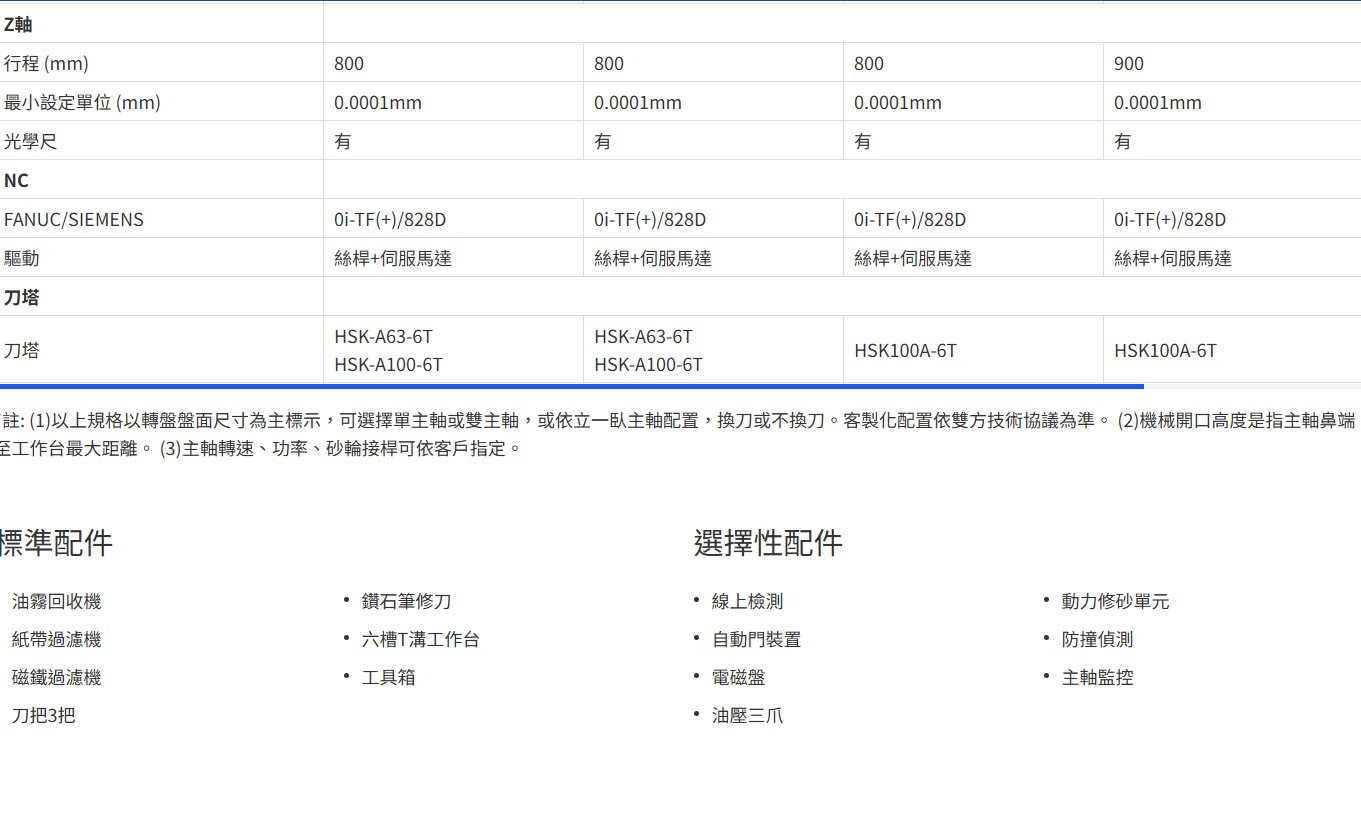1361x827 pixels.
Task: Click the 光學尺 row label
Action: (x=30, y=142)
